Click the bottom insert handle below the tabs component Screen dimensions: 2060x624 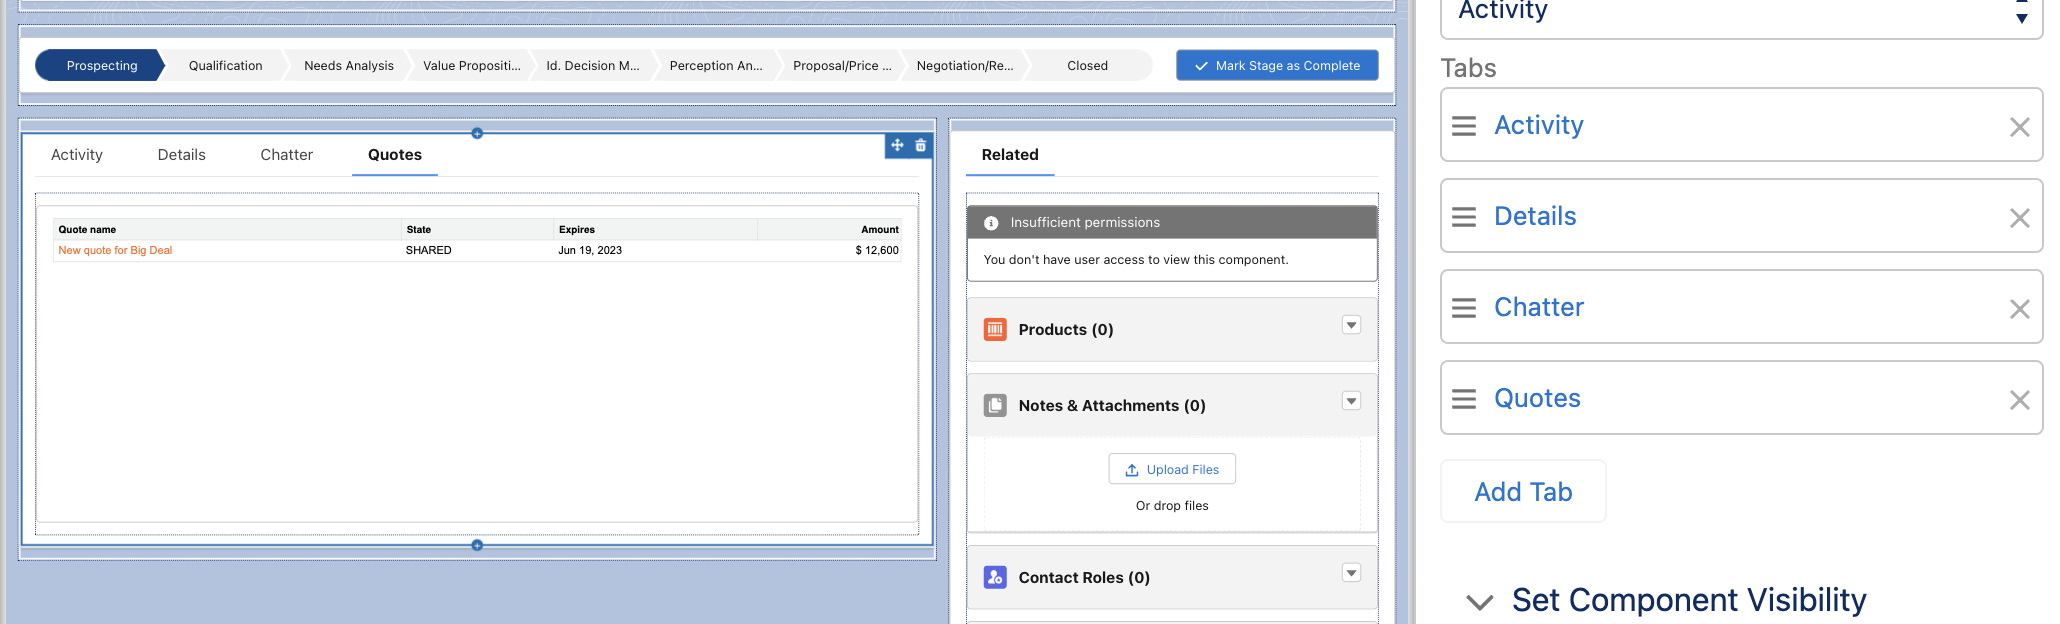coord(477,545)
